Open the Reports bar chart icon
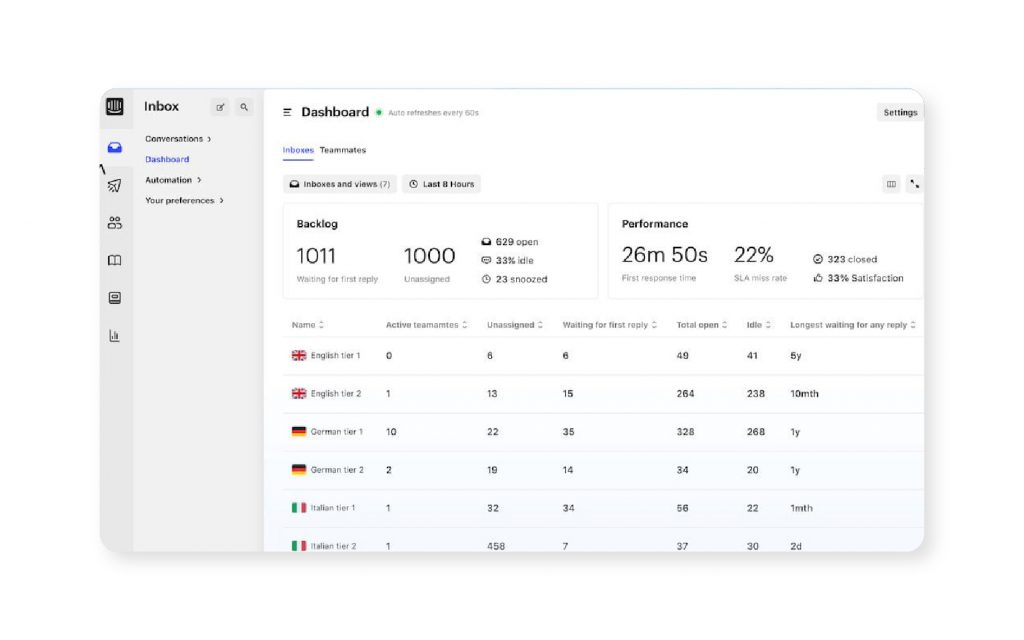Screen dimensions: 1024x640 (114, 336)
